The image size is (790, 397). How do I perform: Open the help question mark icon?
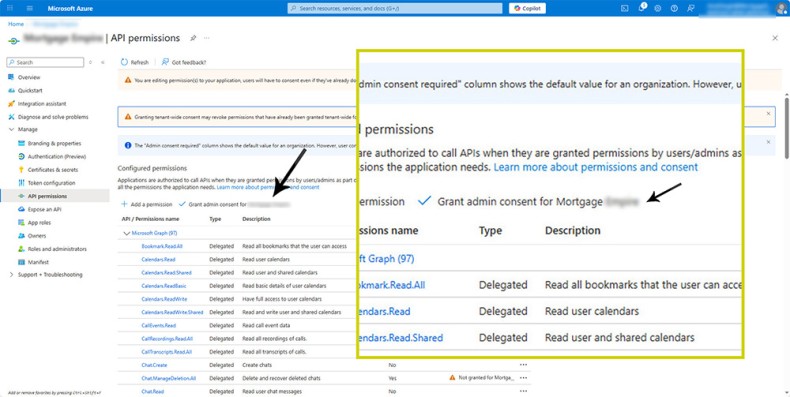click(x=674, y=8)
